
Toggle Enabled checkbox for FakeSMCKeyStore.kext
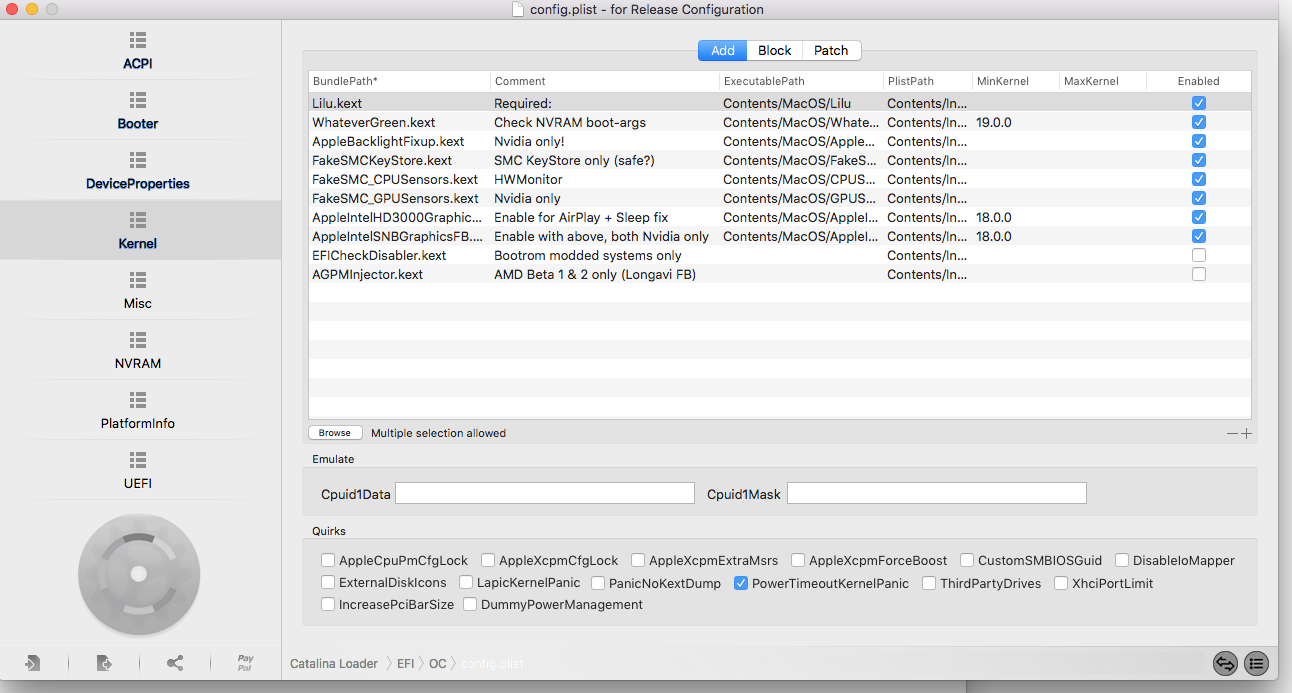(1199, 160)
